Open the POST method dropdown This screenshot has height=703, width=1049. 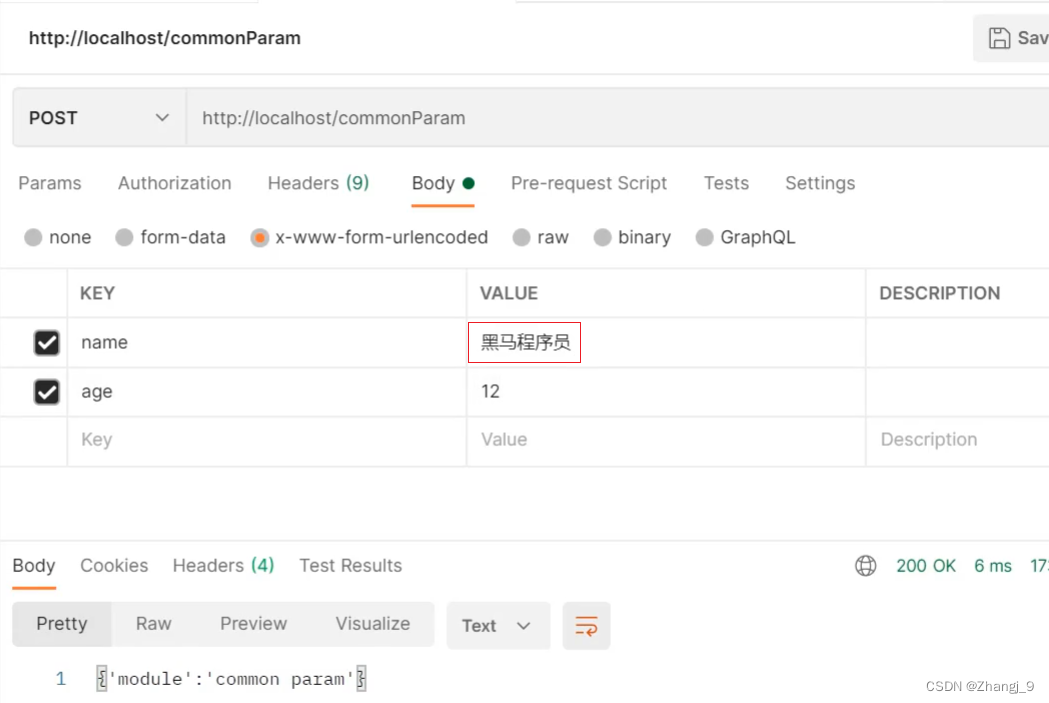click(x=99, y=118)
